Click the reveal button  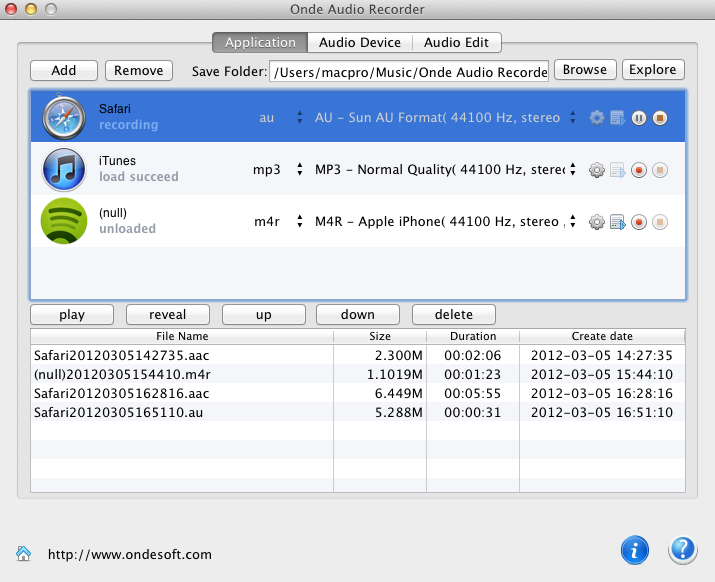coord(168,315)
